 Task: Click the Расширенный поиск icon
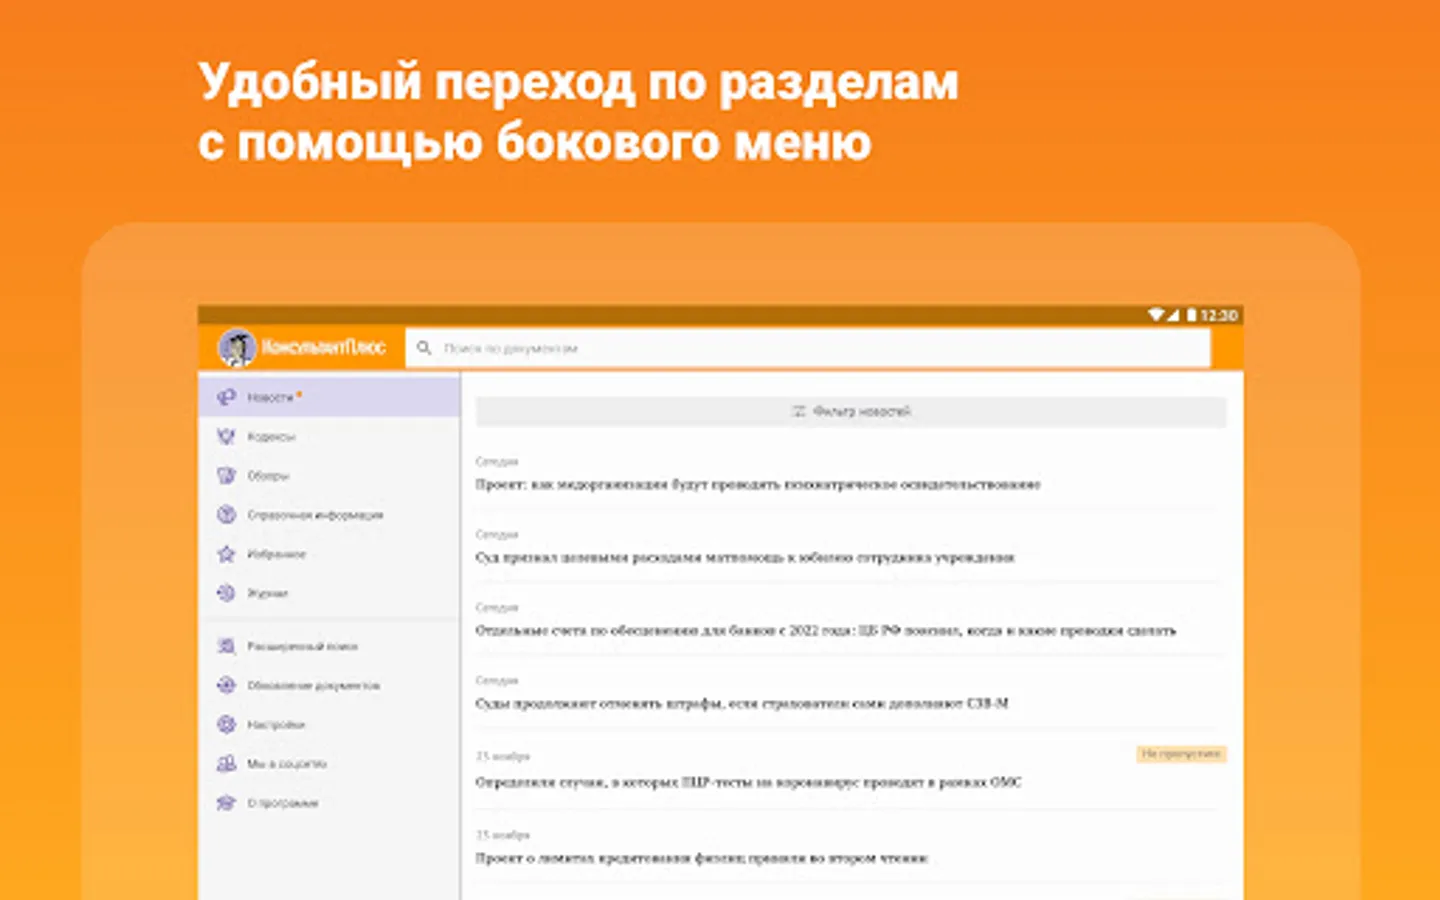tap(227, 646)
